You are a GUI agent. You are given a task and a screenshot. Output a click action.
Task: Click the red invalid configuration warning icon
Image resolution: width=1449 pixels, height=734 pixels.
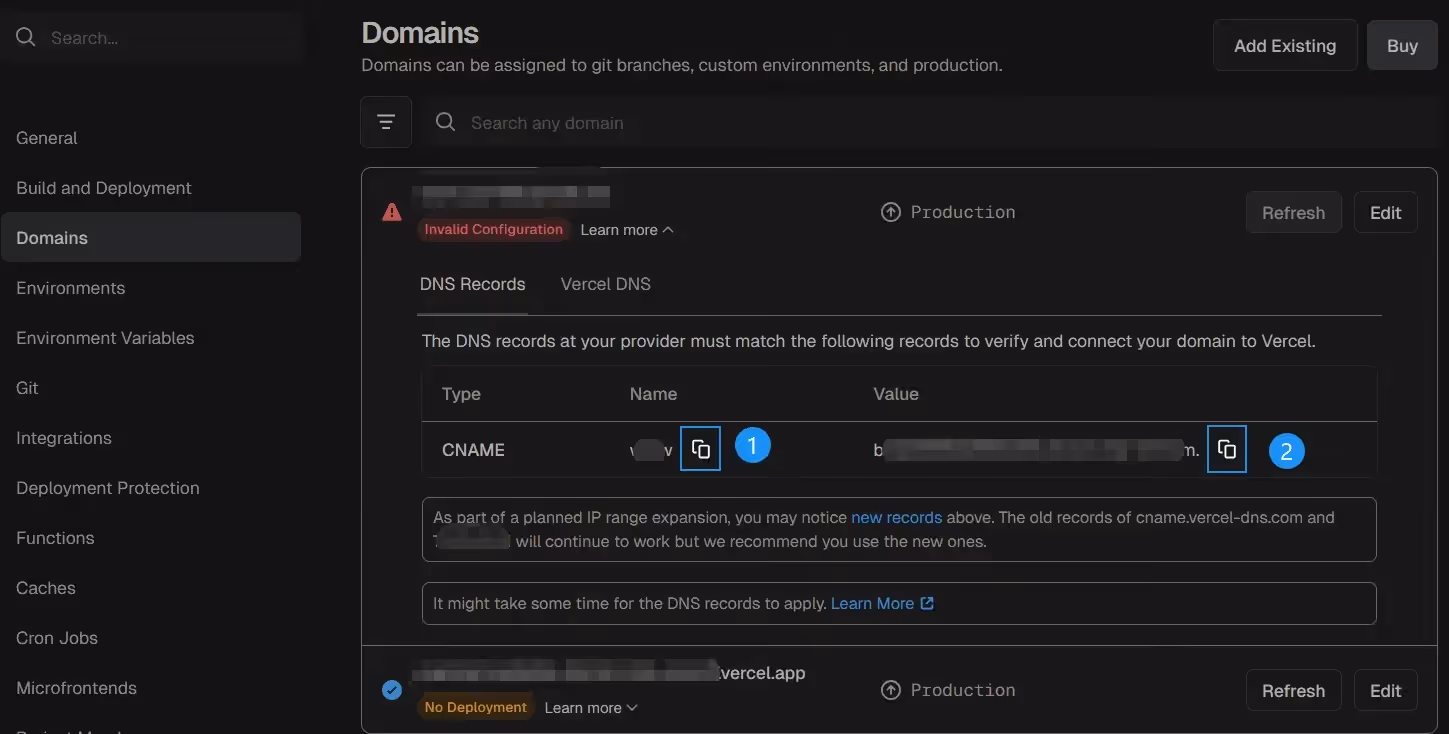pyautogui.click(x=392, y=212)
